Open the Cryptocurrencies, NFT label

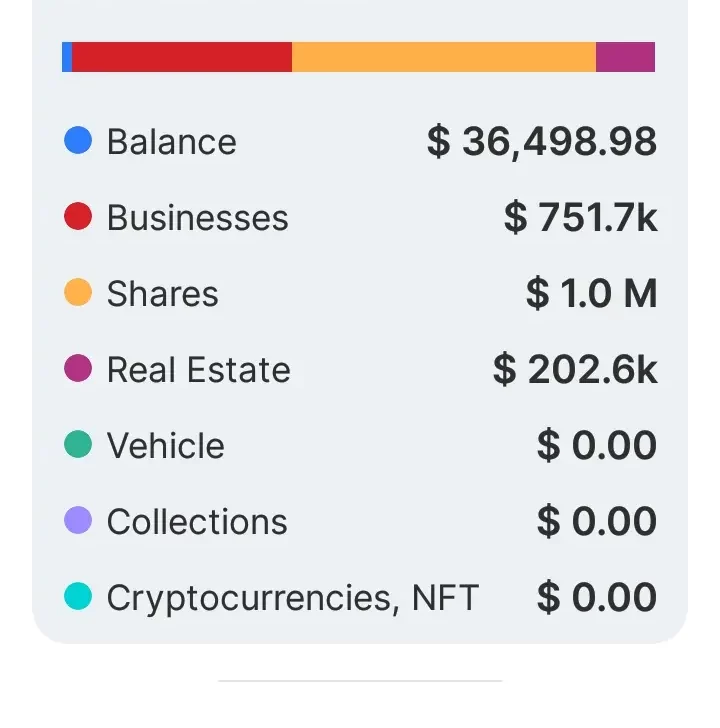click(292, 598)
